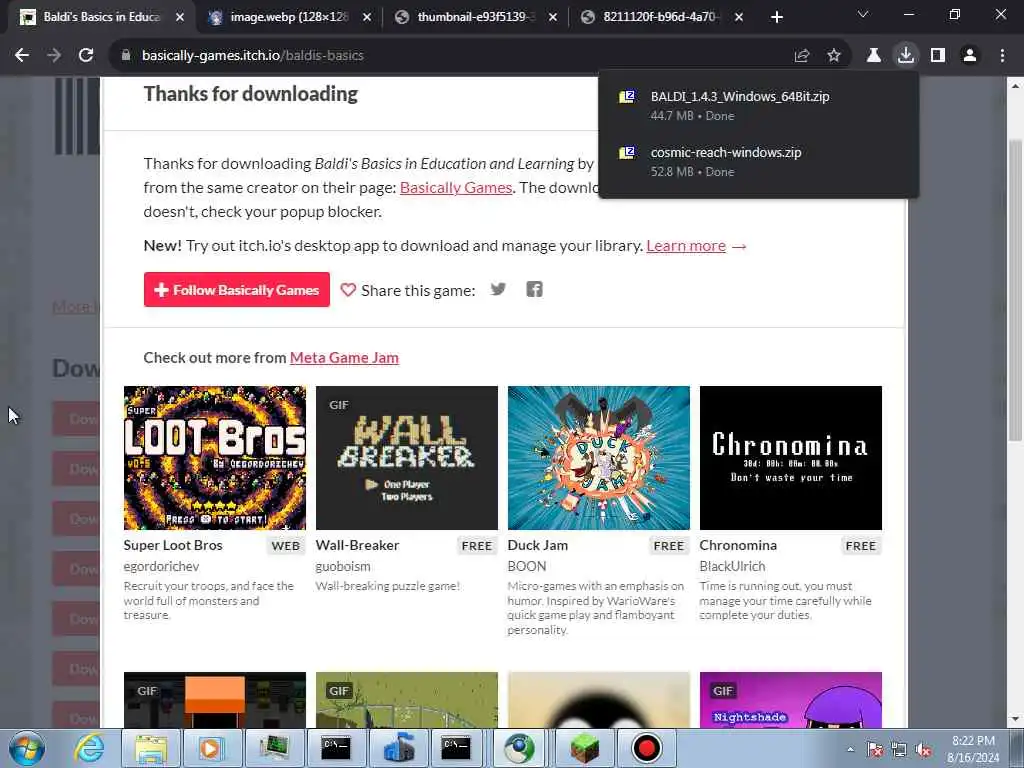The image size is (1024, 768).
Task: Open author BOON's page
Action: tap(526, 567)
